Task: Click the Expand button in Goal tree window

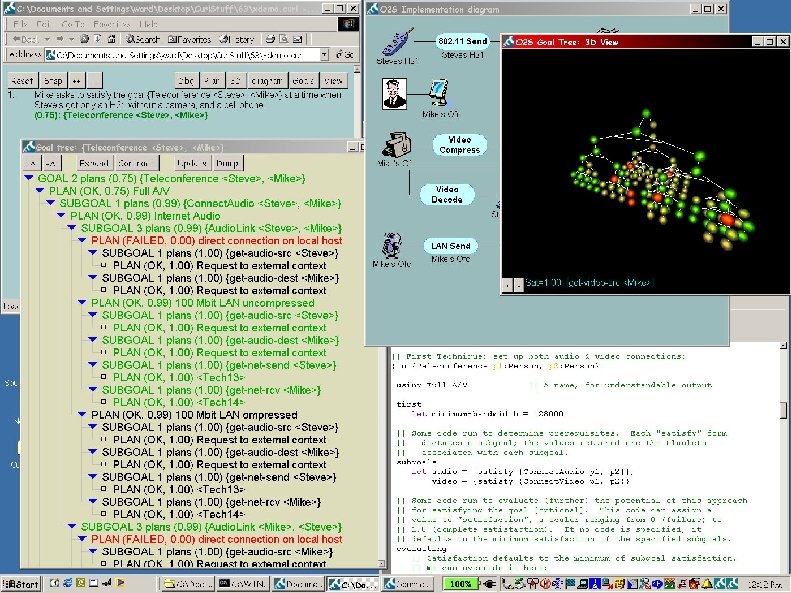Action: (x=94, y=163)
